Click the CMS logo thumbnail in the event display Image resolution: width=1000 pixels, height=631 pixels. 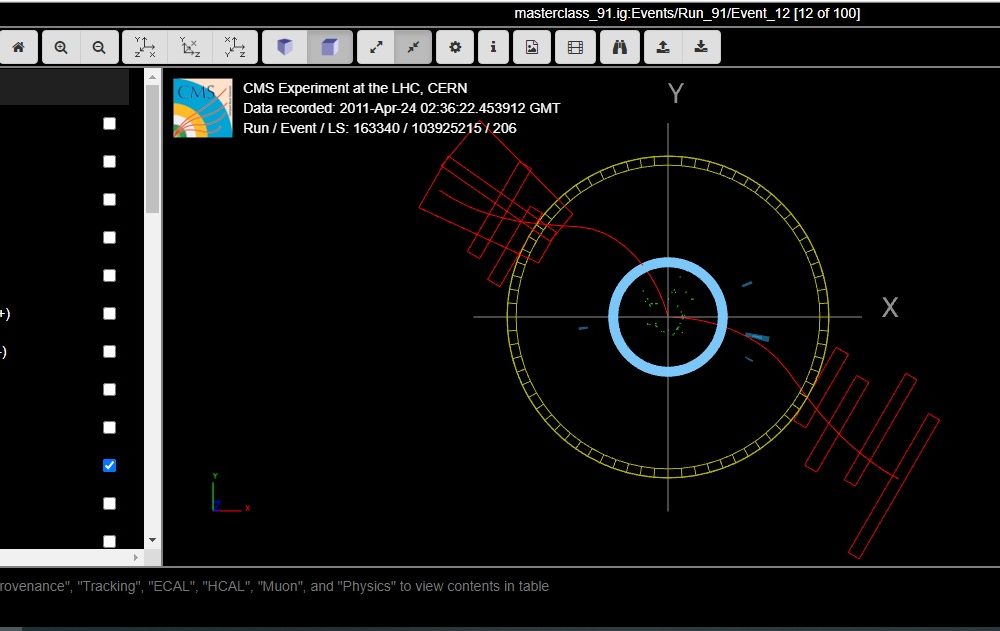(x=203, y=108)
